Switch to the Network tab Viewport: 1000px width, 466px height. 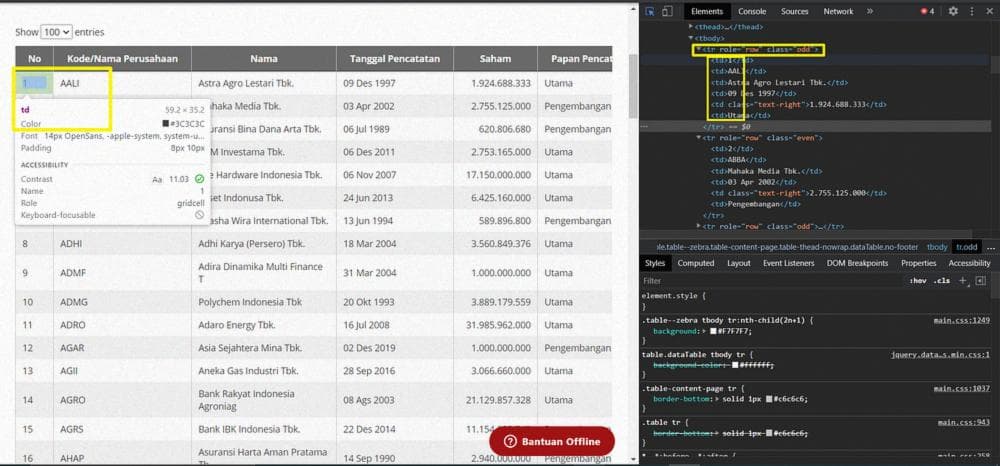pyautogui.click(x=838, y=11)
